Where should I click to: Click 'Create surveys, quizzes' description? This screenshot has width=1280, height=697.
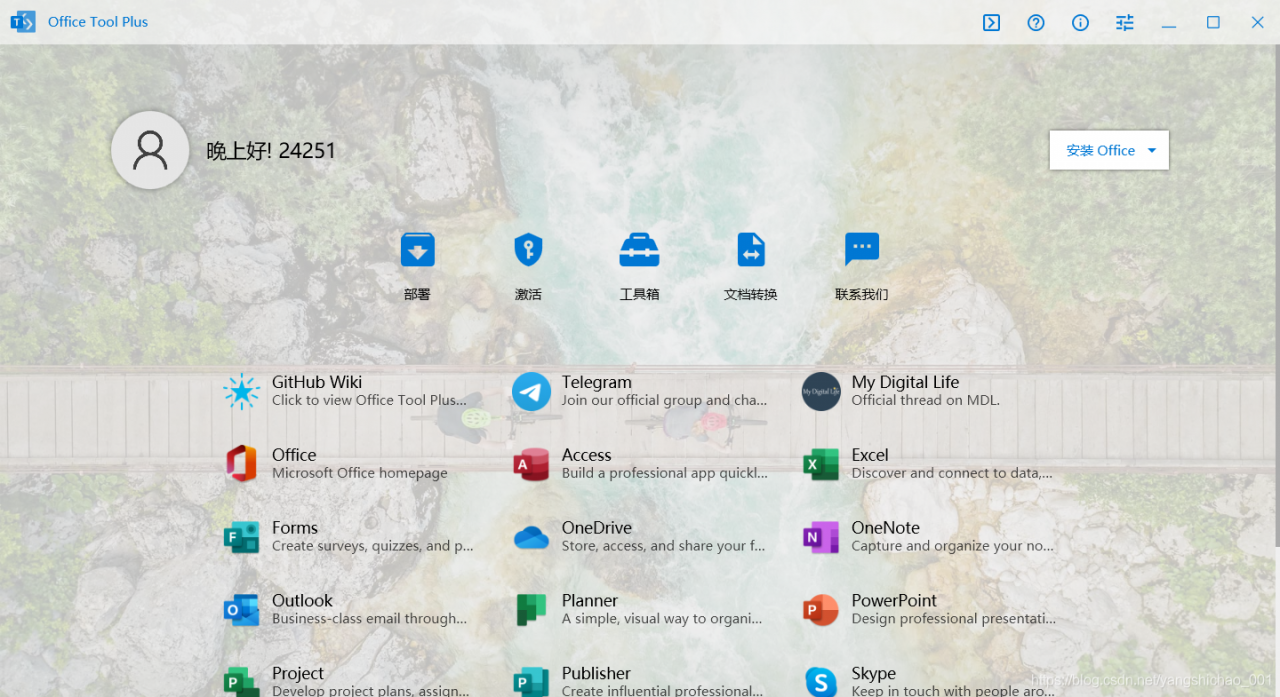pos(373,546)
